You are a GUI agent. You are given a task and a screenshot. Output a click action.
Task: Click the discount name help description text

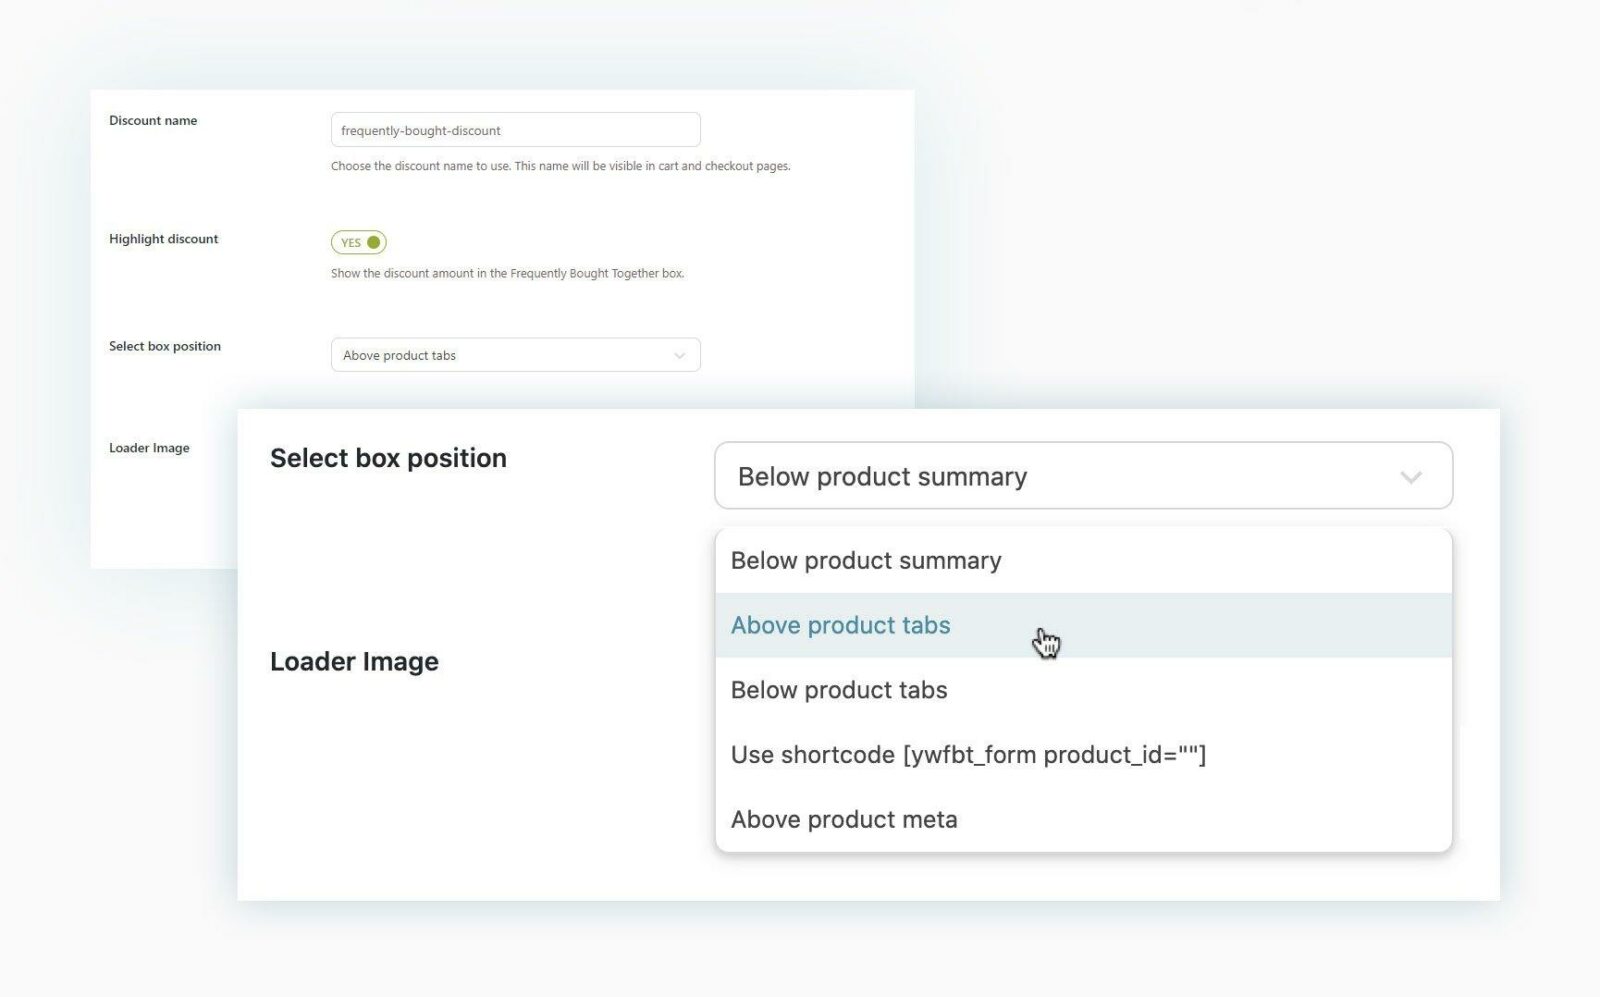pyautogui.click(x=561, y=166)
